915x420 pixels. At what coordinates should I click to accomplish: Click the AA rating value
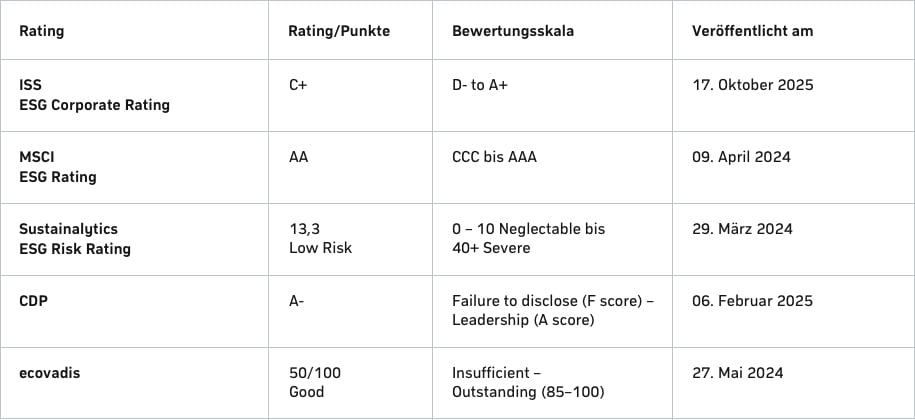298,157
